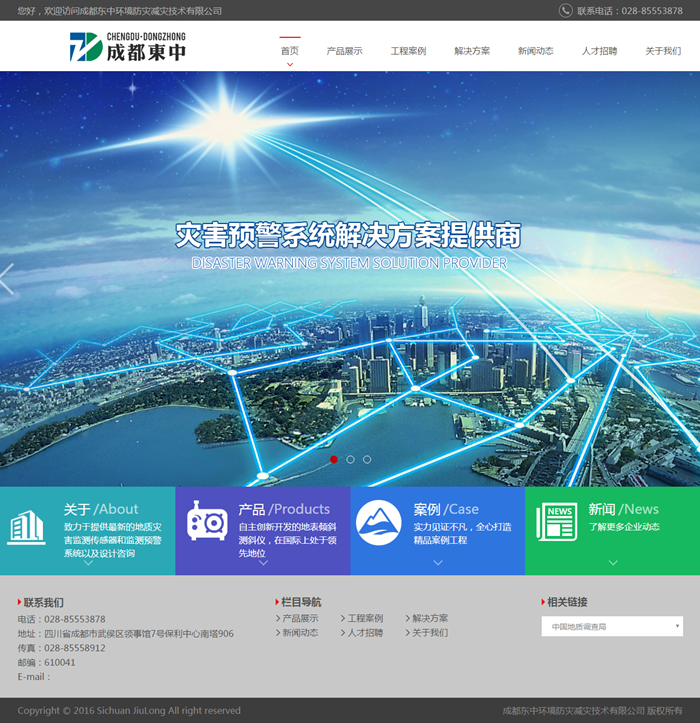
Task: Click the phone icon beside the contact number
Action: [x=566, y=11]
